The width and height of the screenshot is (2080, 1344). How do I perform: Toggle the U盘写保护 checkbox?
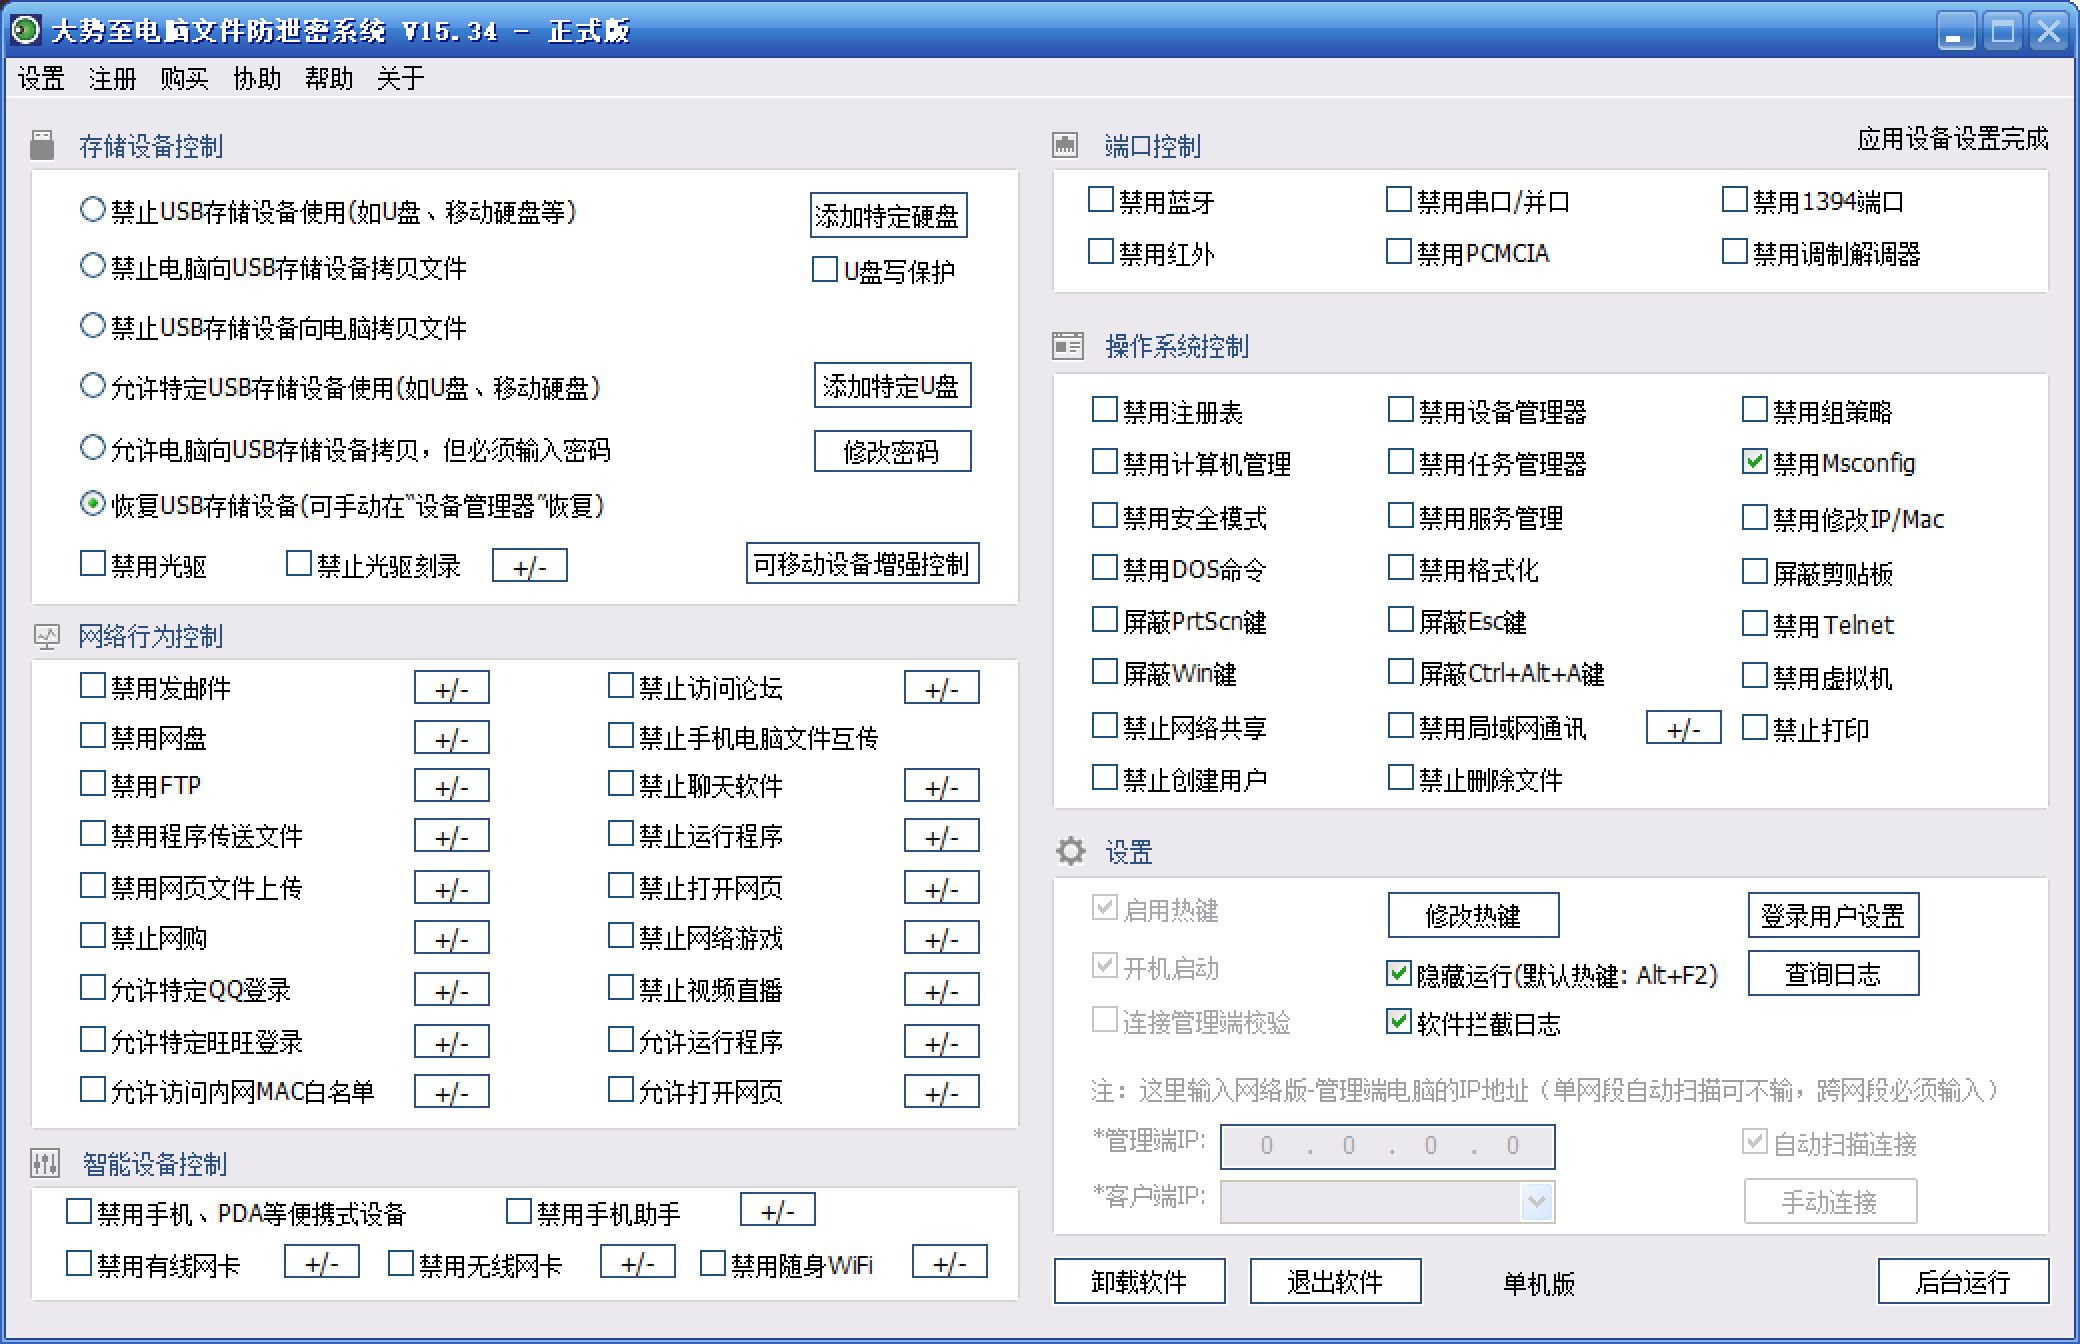(x=825, y=270)
